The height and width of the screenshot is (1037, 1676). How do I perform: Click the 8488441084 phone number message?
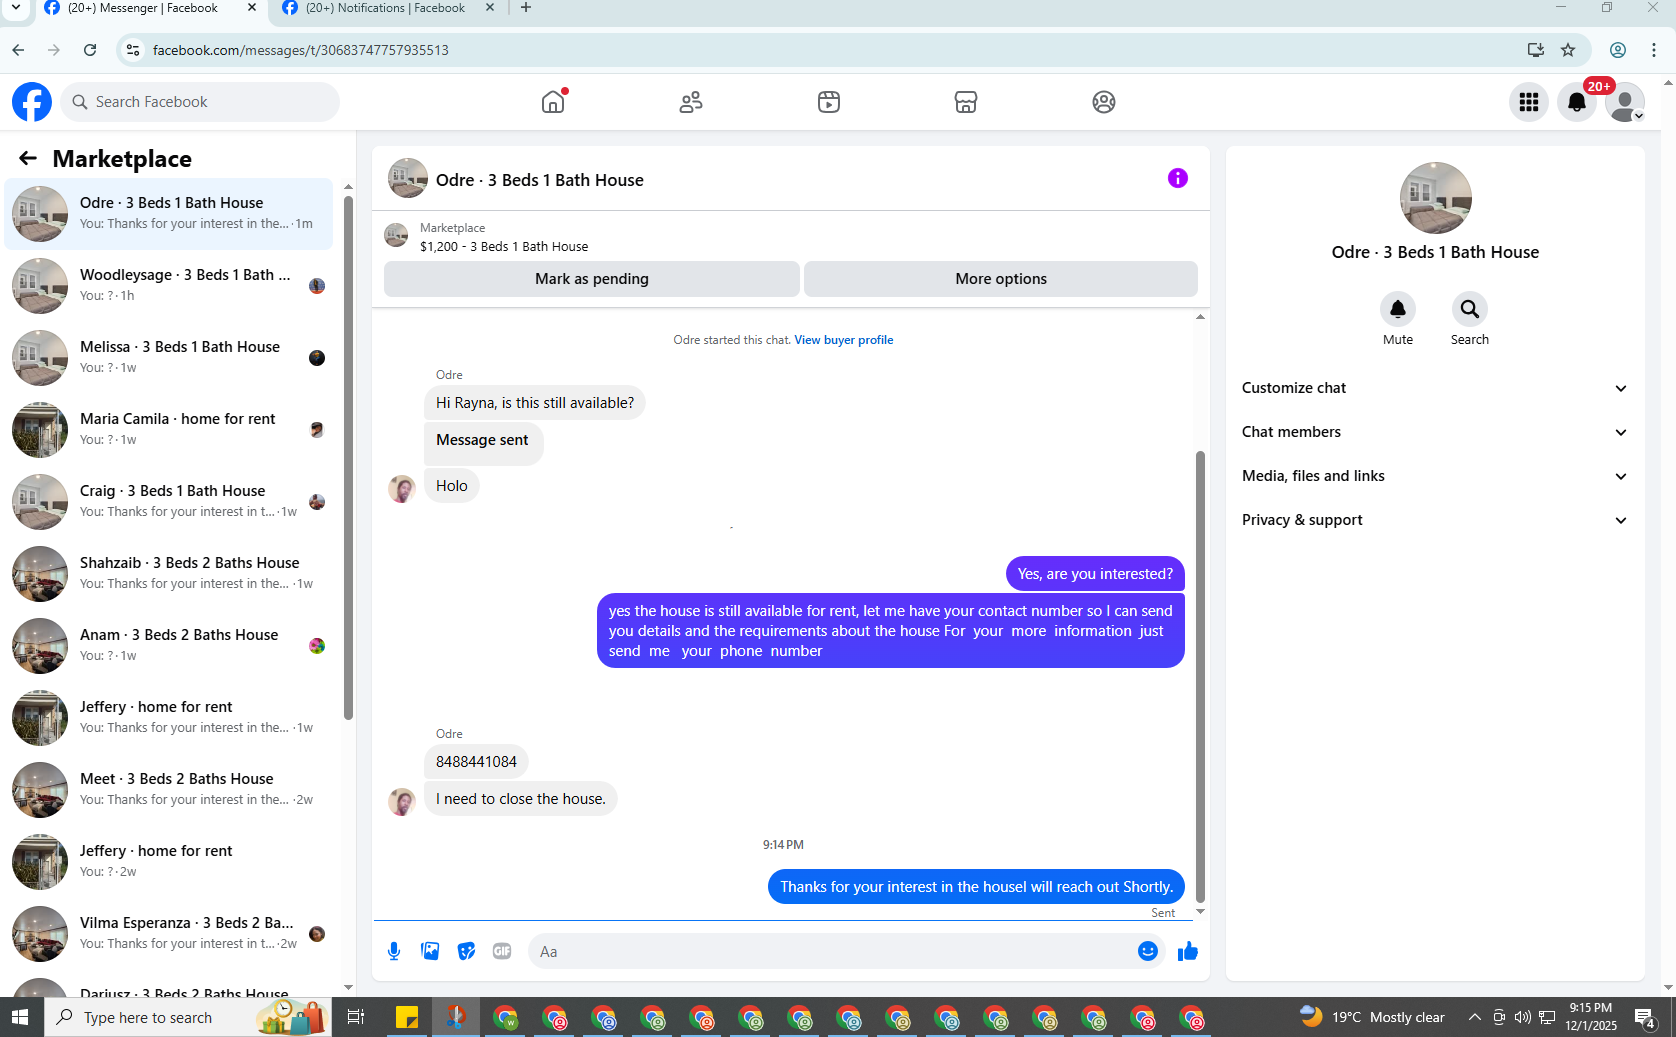476,762
